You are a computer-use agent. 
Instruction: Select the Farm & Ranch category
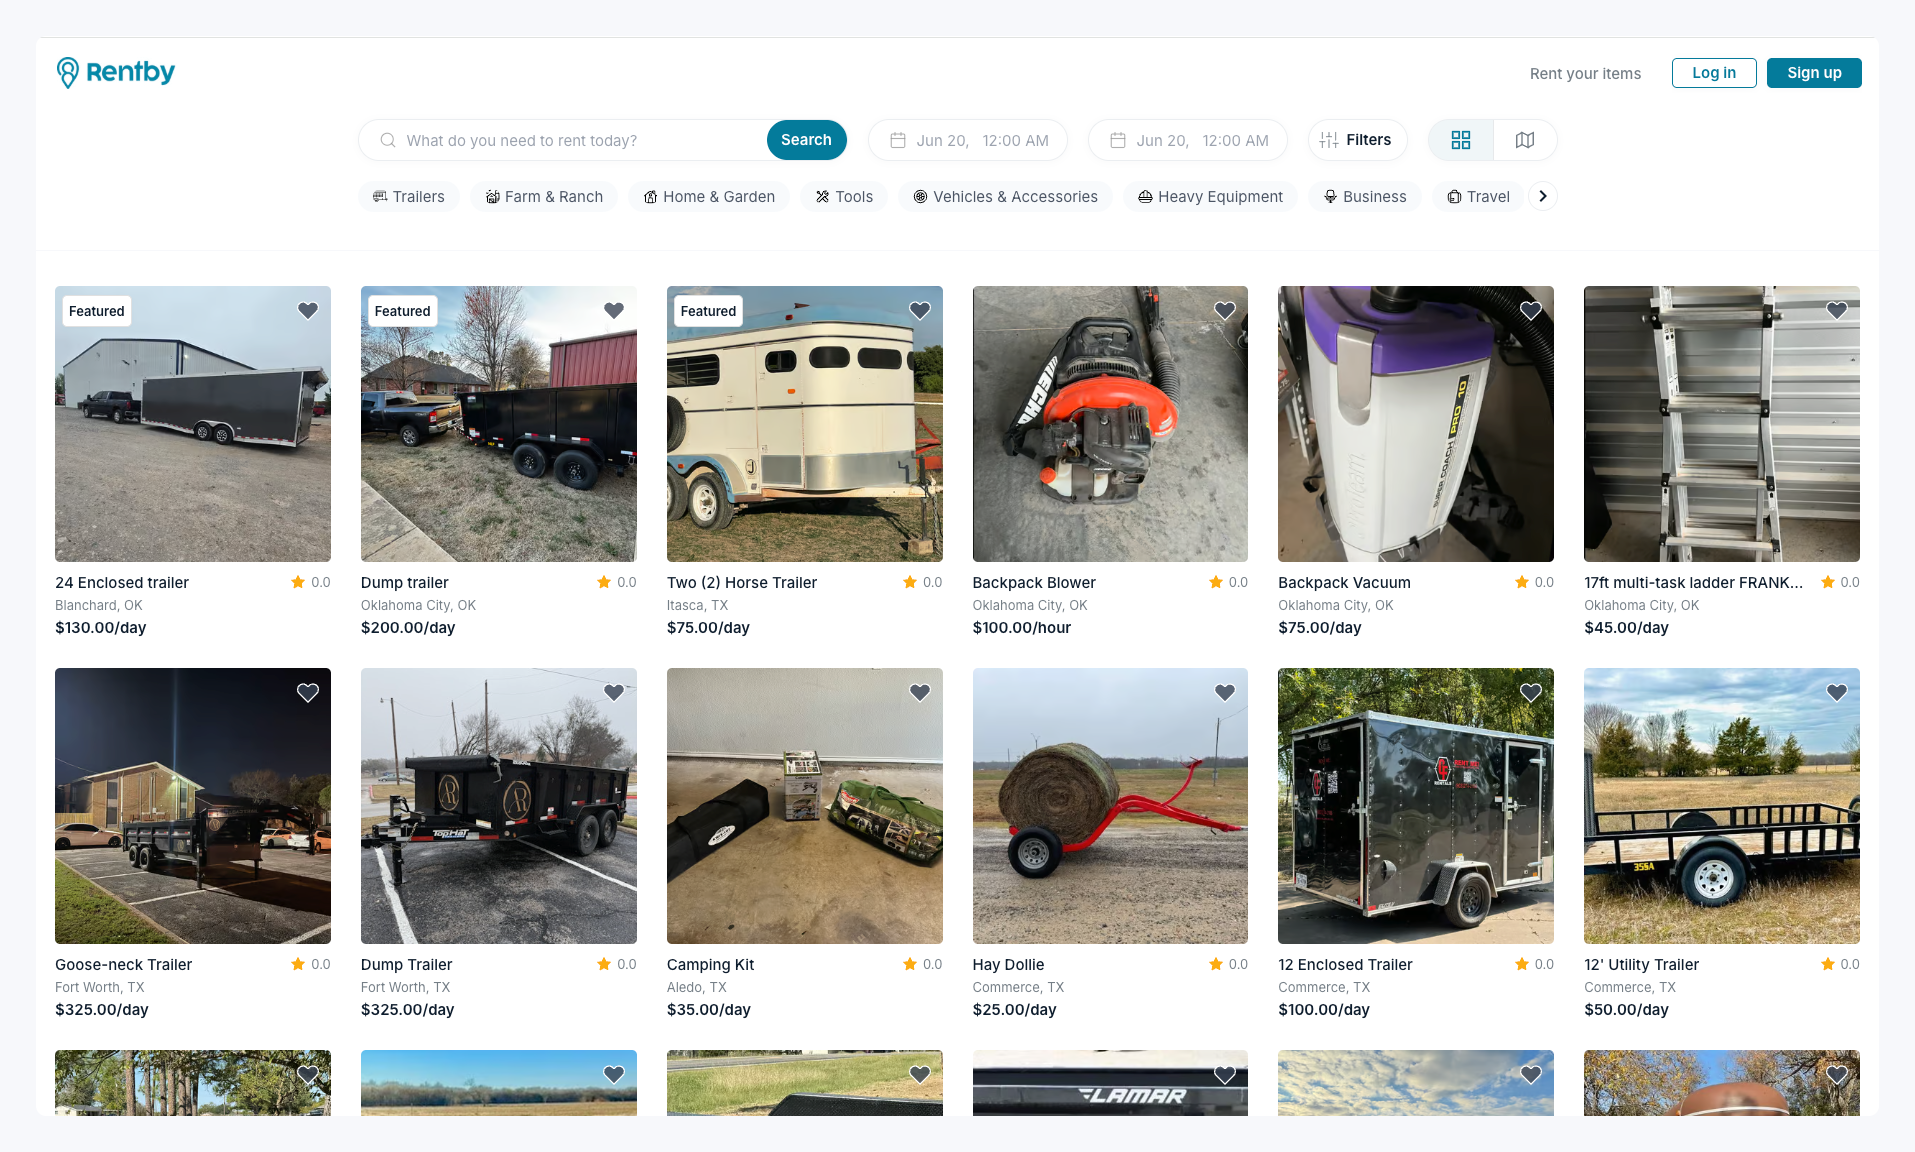coord(544,197)
